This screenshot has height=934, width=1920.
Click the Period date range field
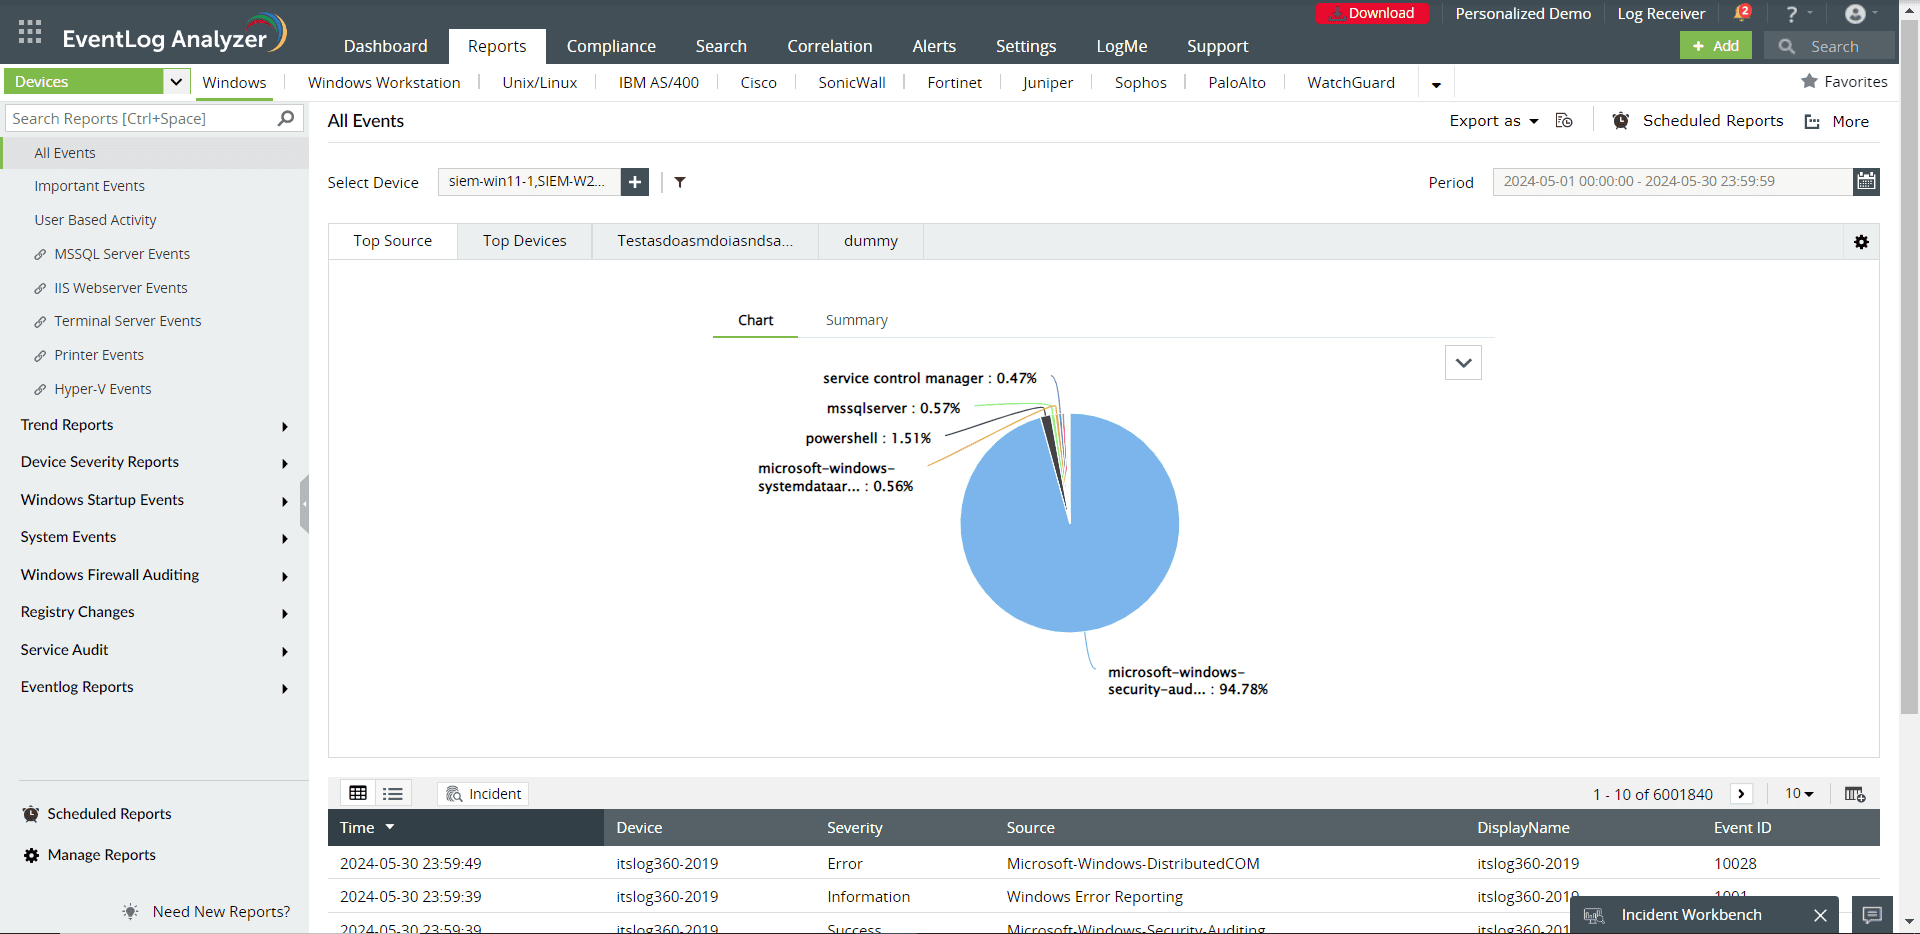tap(1672, 181)
